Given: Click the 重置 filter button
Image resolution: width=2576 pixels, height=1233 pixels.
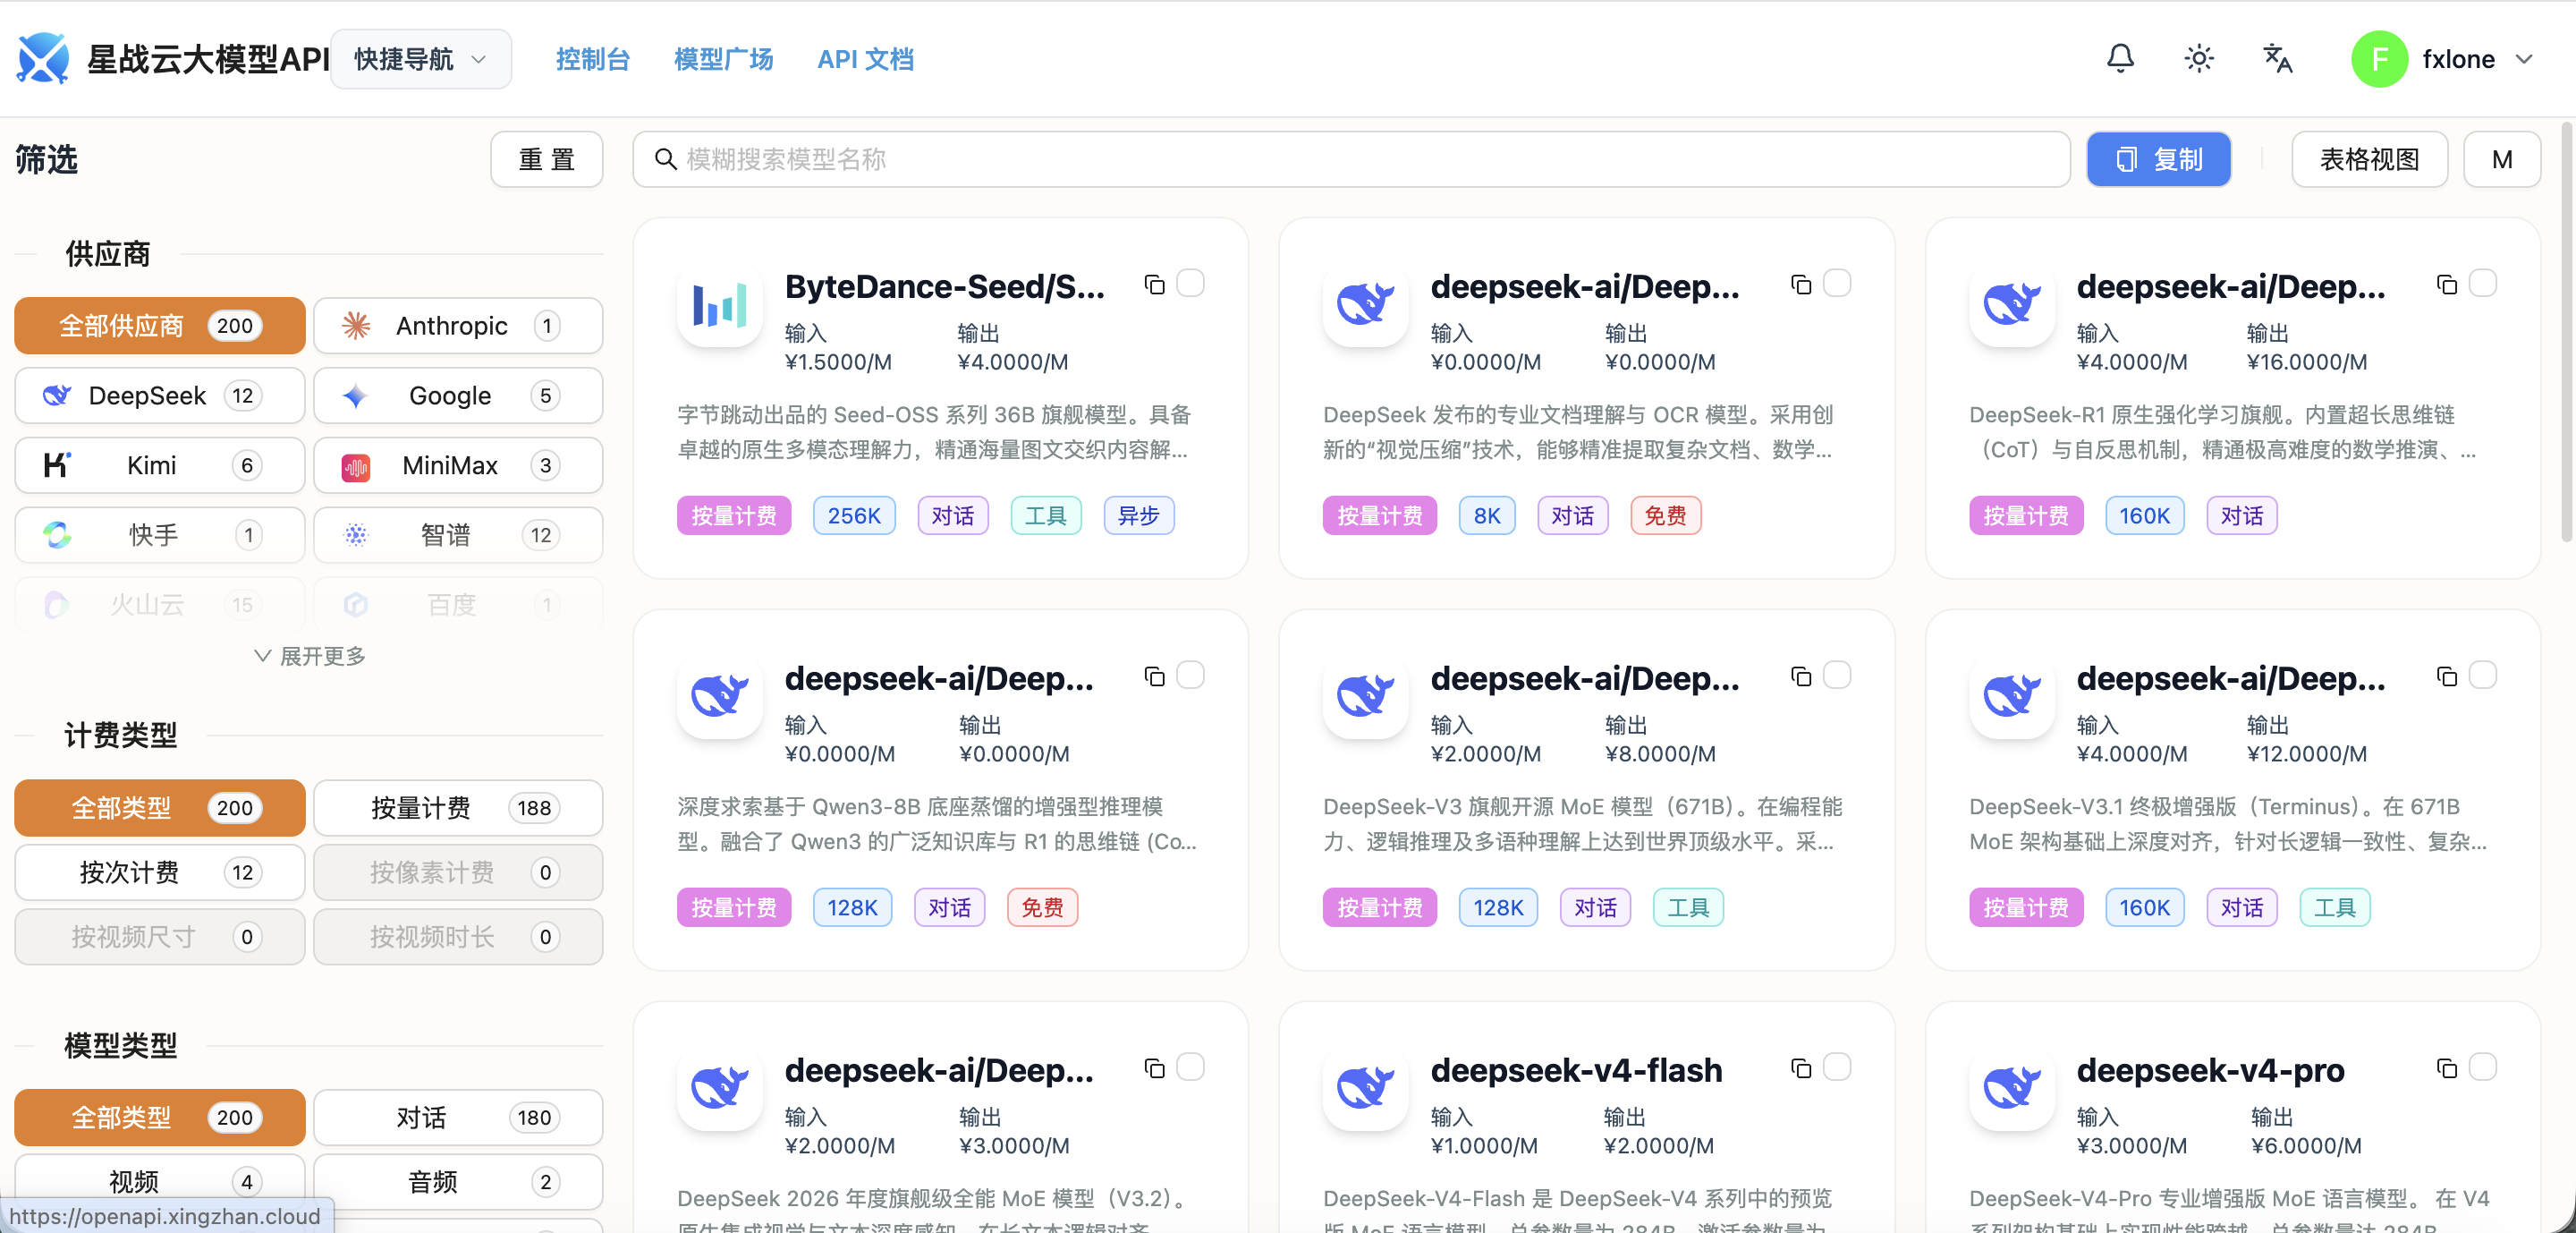Looking at the screenshot, I should 547,159.
